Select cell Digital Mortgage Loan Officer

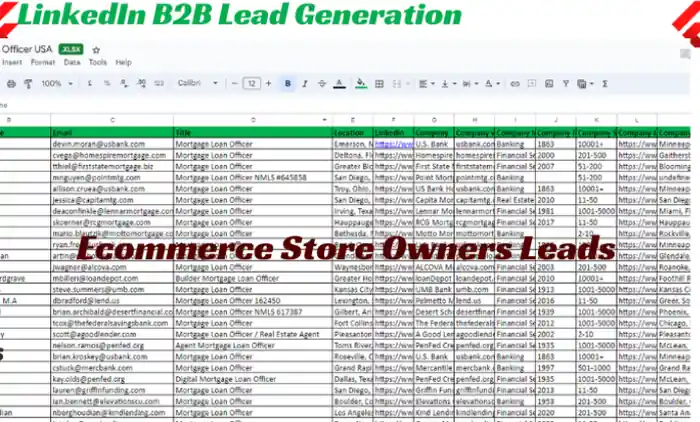point(253,379)
